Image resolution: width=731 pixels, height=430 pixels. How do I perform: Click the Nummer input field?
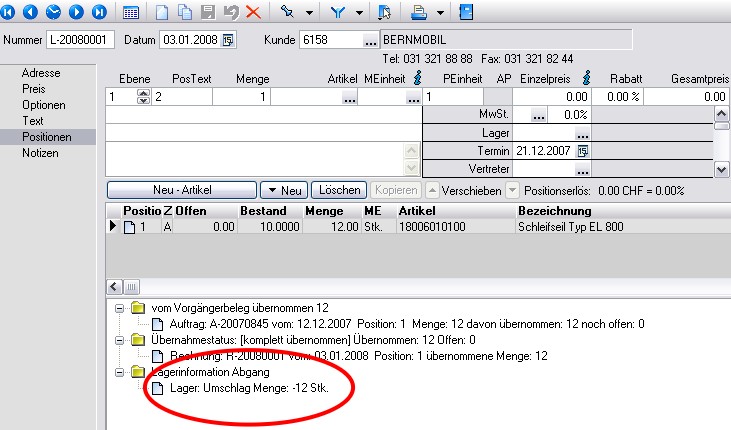[x=82, y=40]
